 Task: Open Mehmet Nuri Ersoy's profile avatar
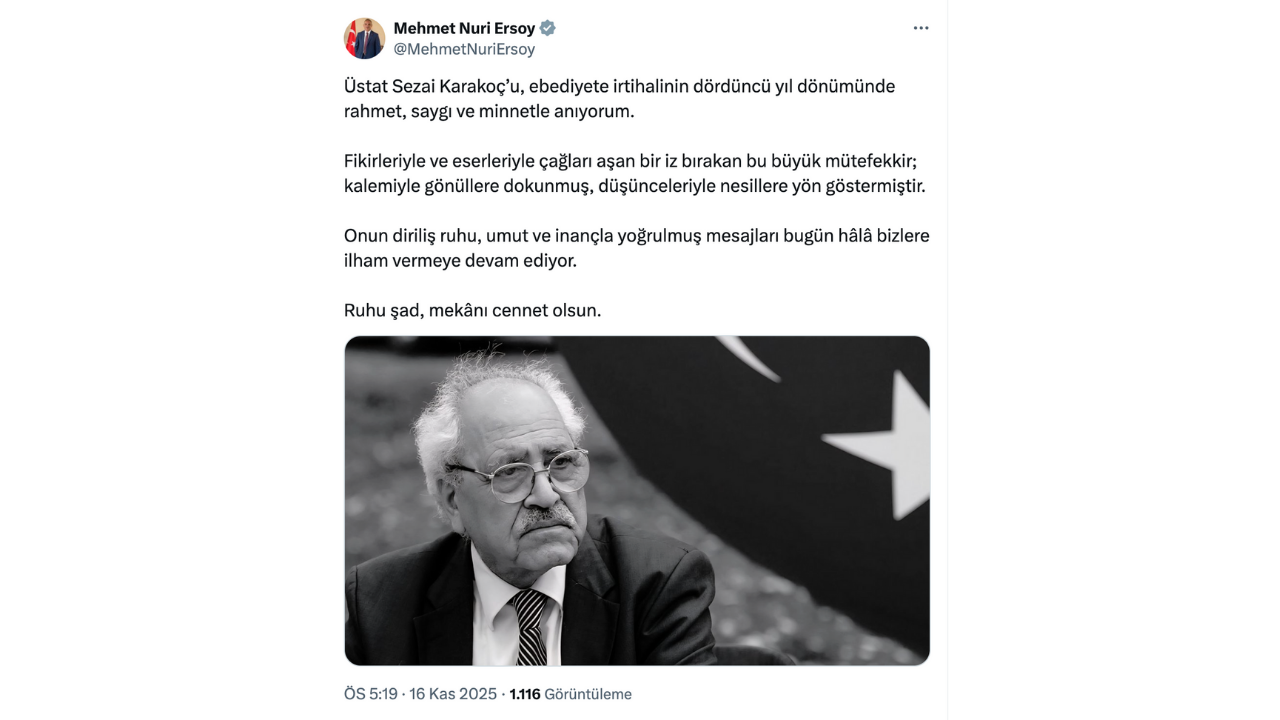point(364,38)
